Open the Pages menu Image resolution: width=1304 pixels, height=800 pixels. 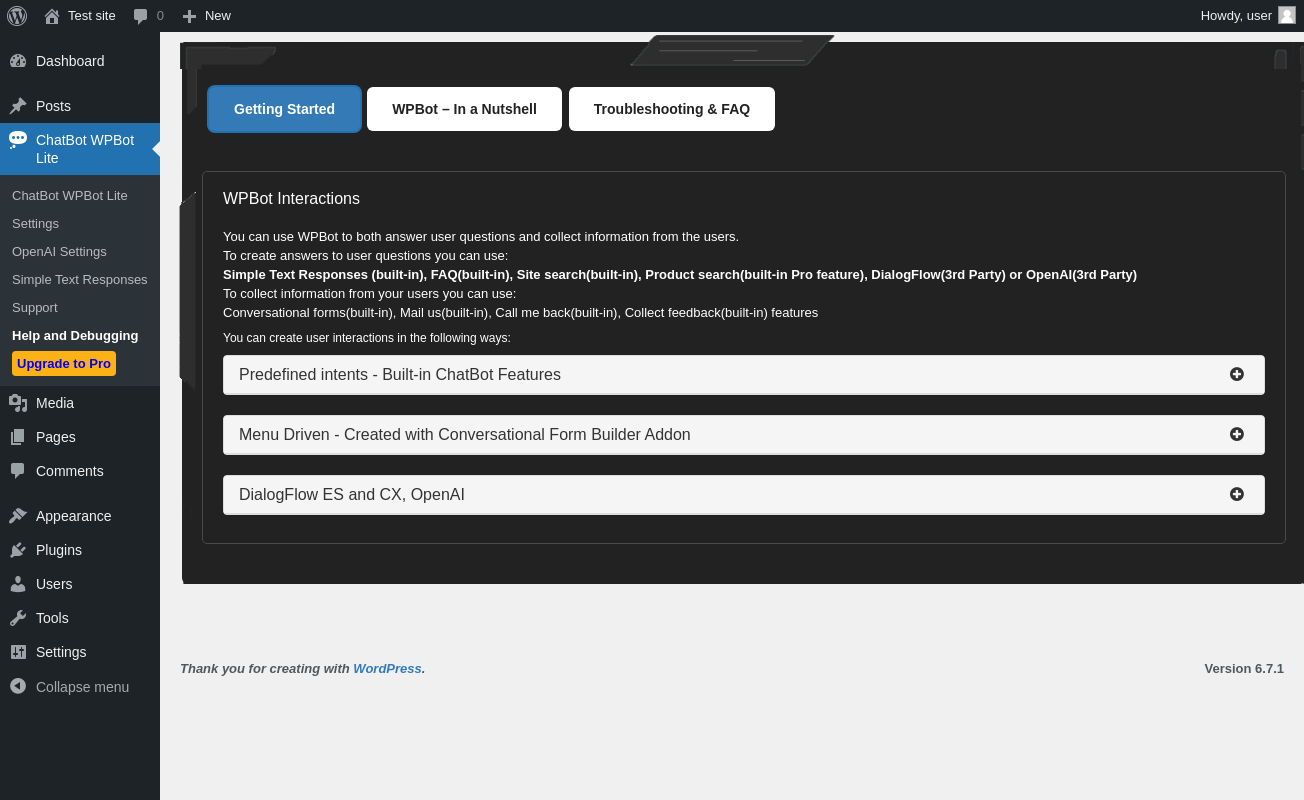80,437
